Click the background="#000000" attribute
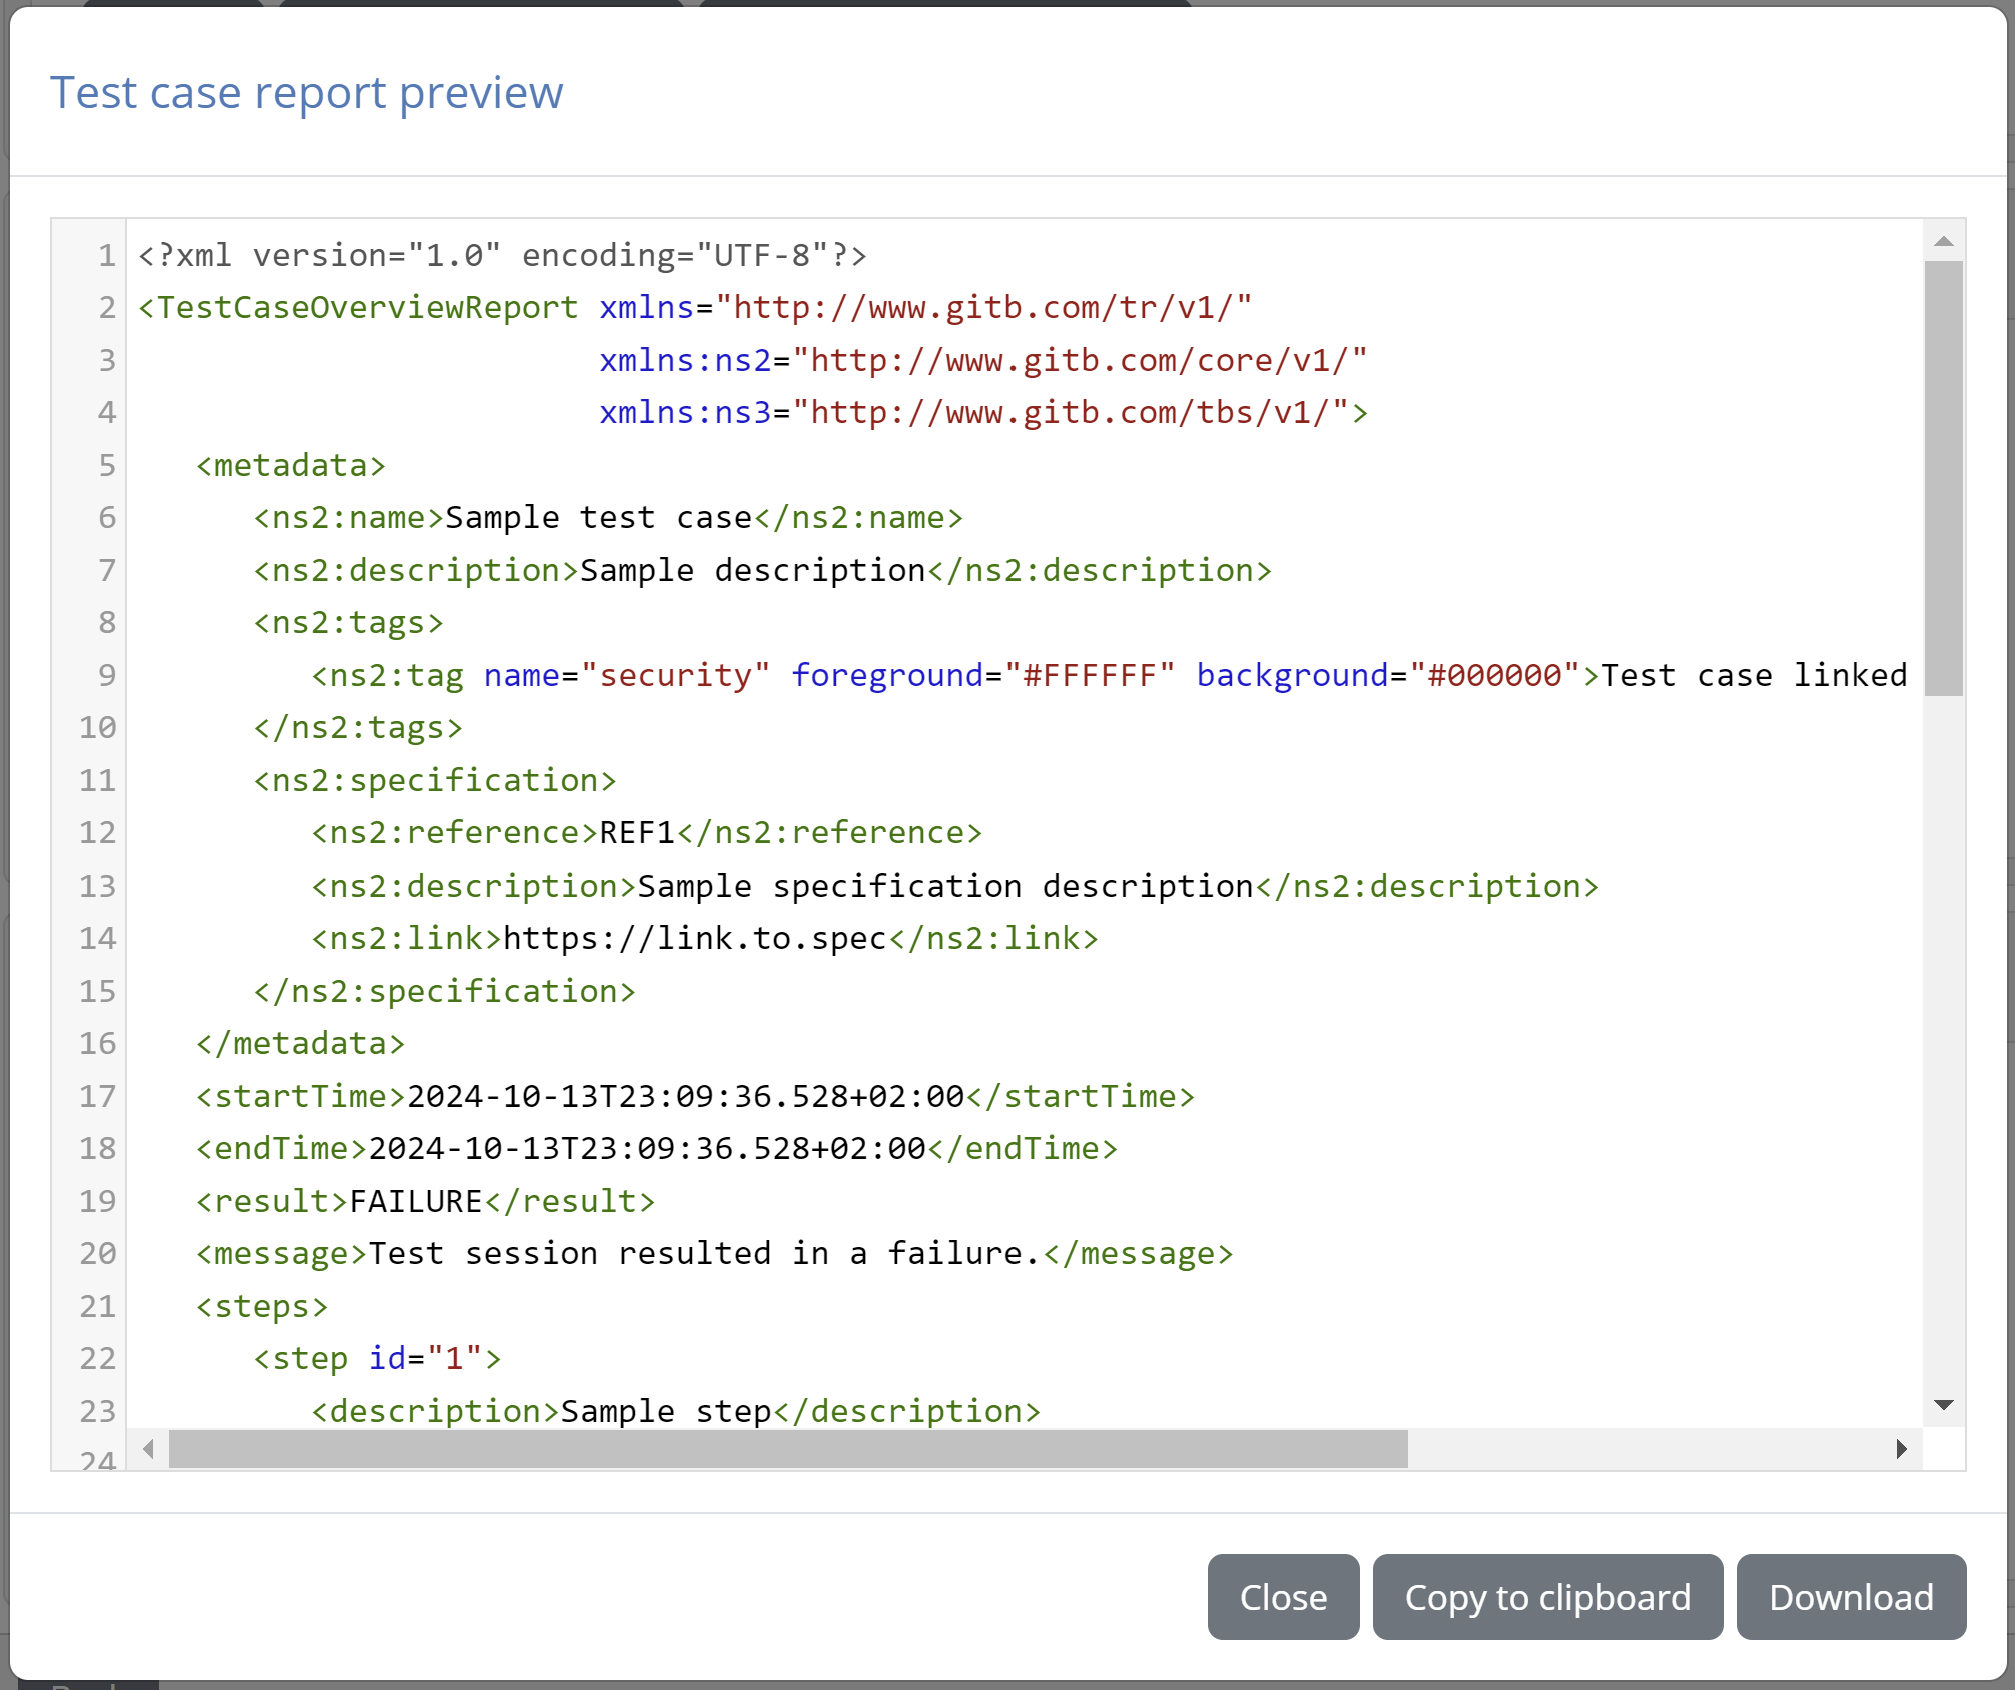Screen dimensions: 2015x1690 tap(1388, 675)
